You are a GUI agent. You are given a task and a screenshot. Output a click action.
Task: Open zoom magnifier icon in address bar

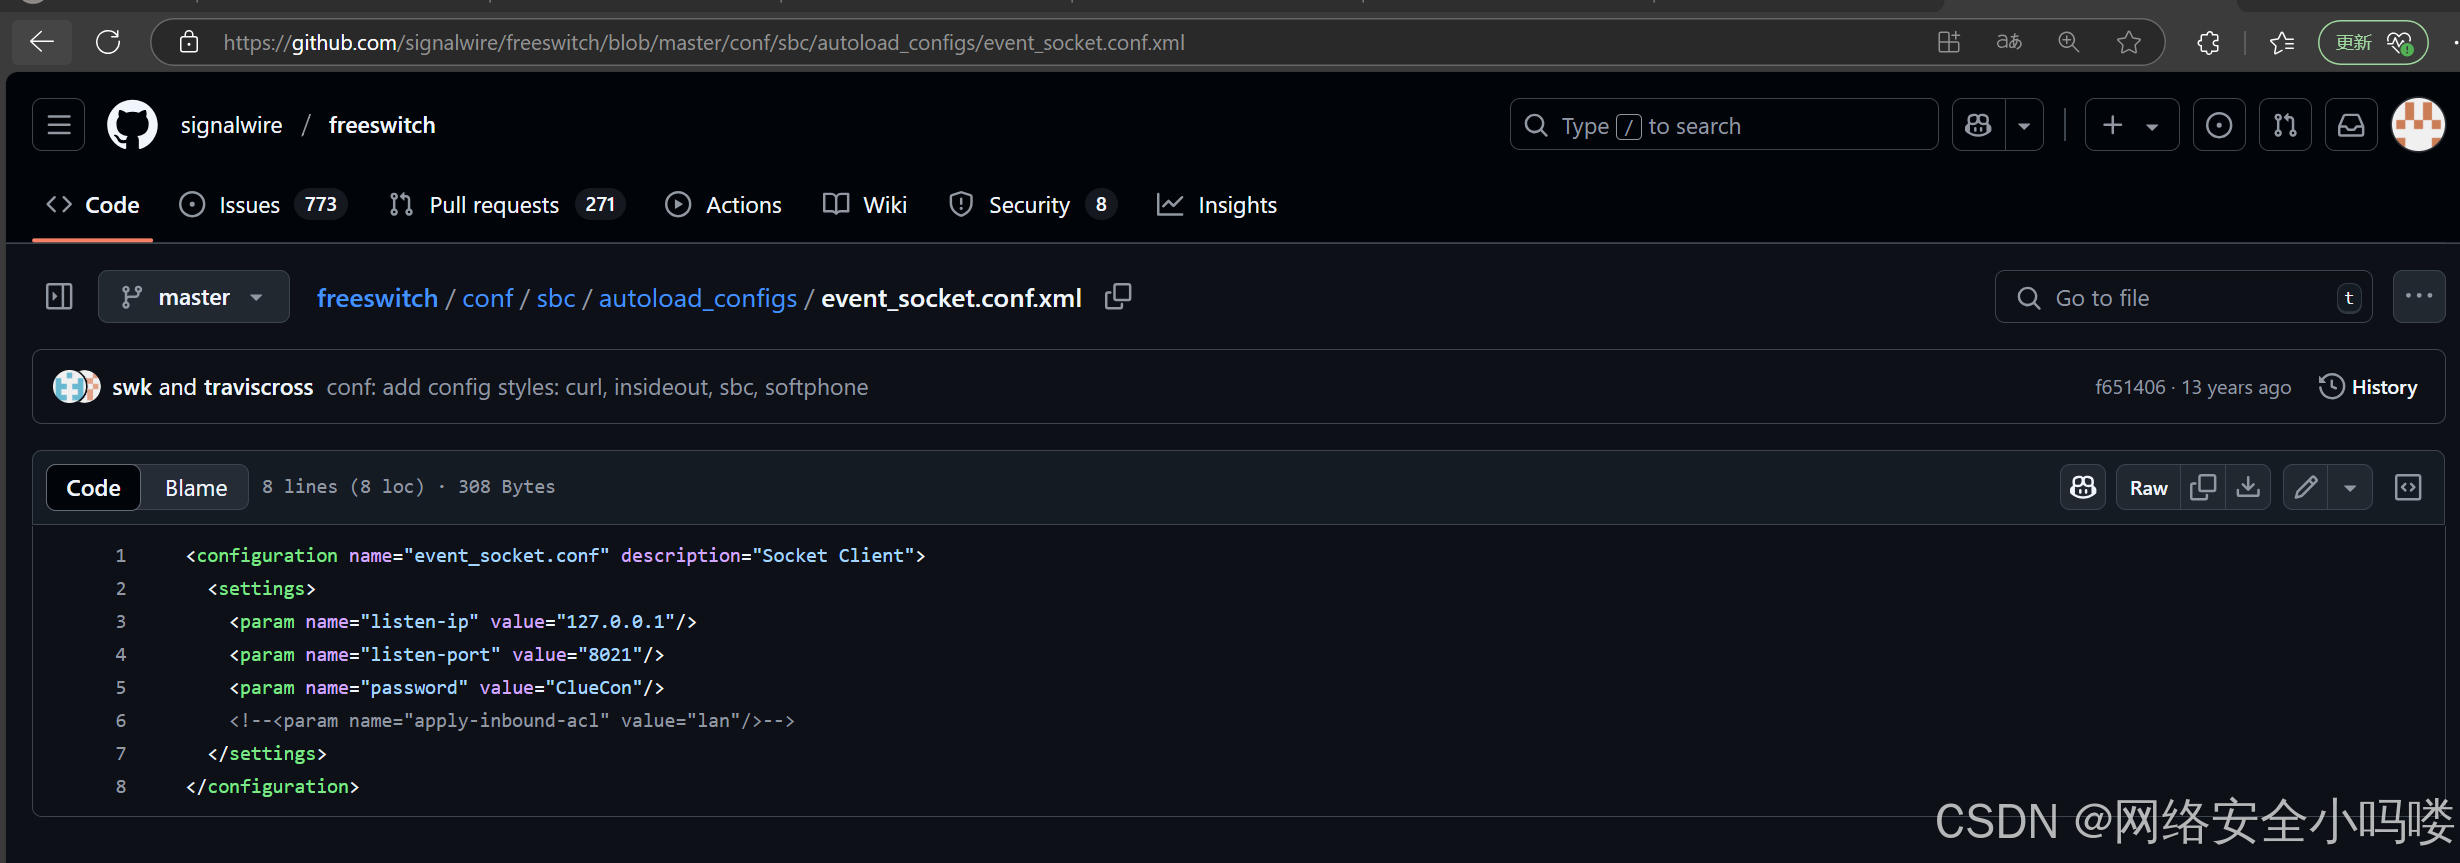(2069, 42)
